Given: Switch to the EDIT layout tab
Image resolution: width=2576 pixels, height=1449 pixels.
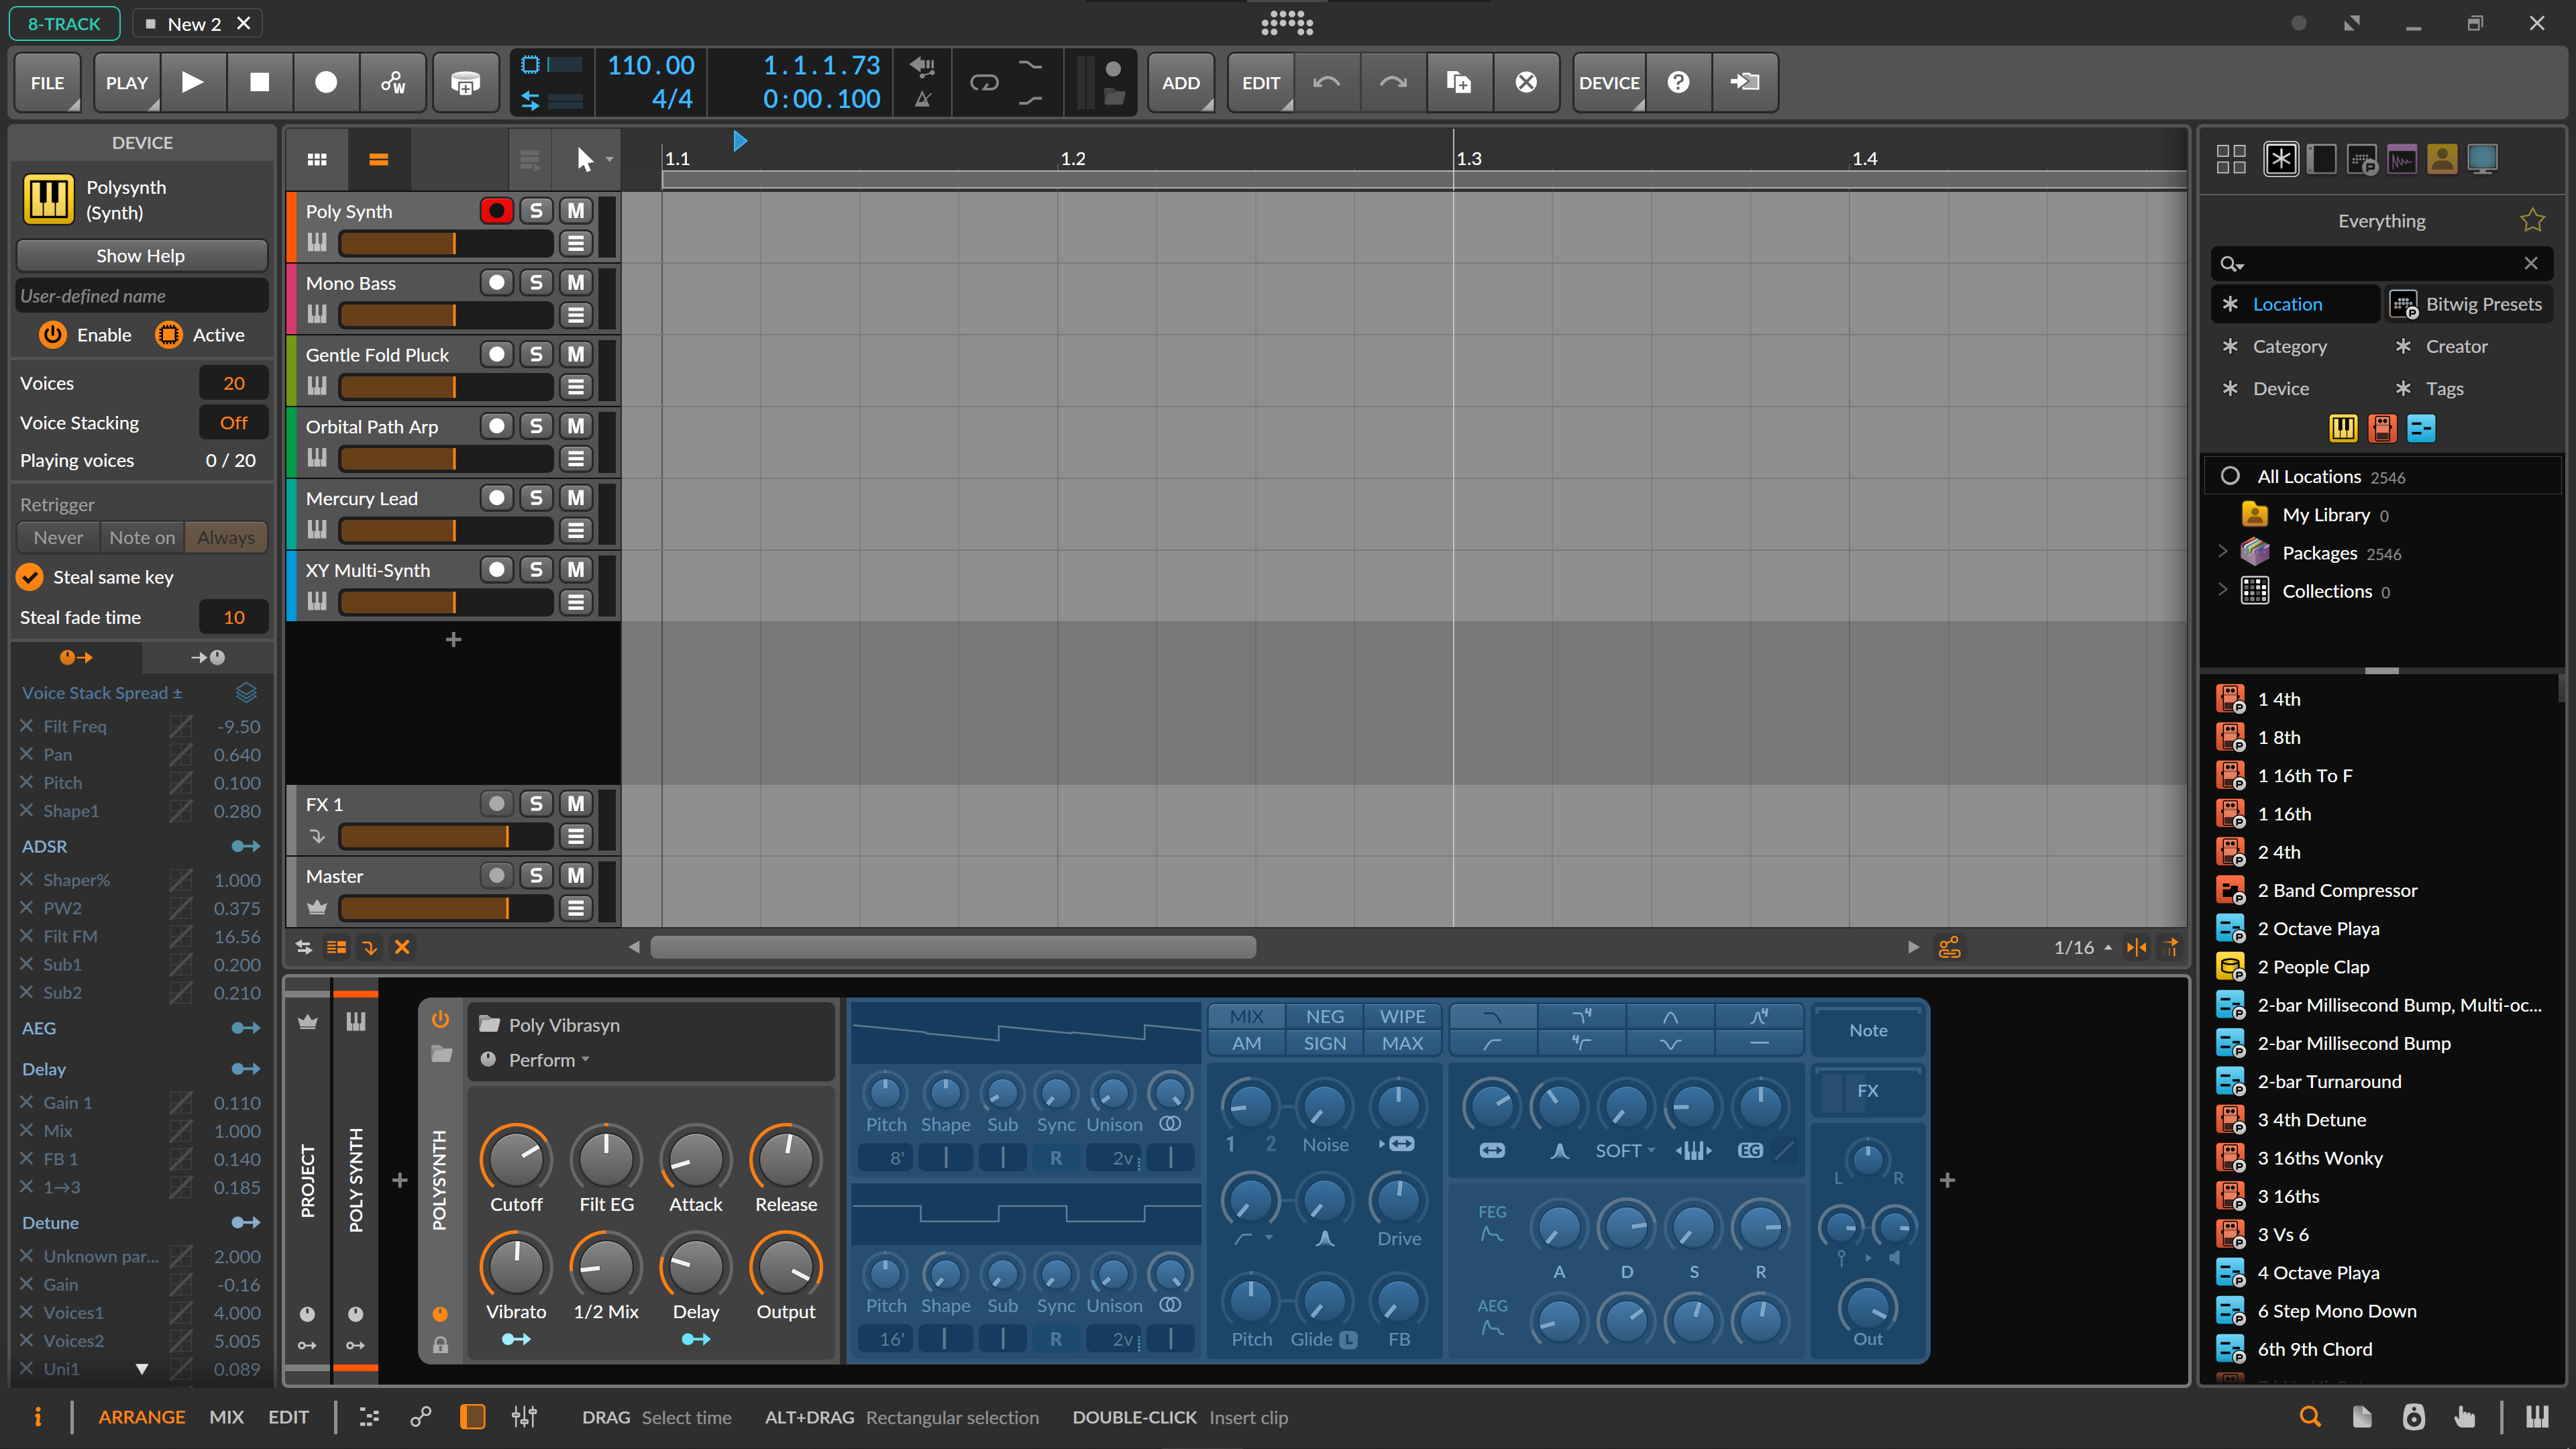Looking at the screenshot, I should point(288,1416).
